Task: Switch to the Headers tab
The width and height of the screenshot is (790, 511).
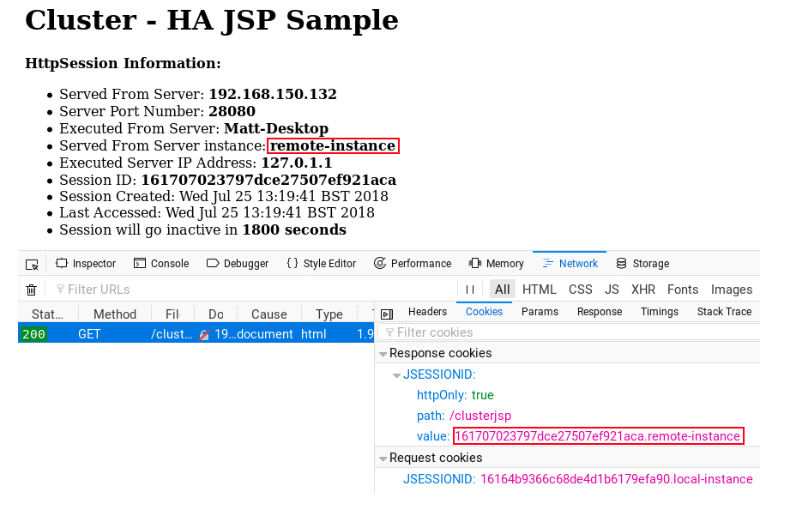Action: pos(427,313)
